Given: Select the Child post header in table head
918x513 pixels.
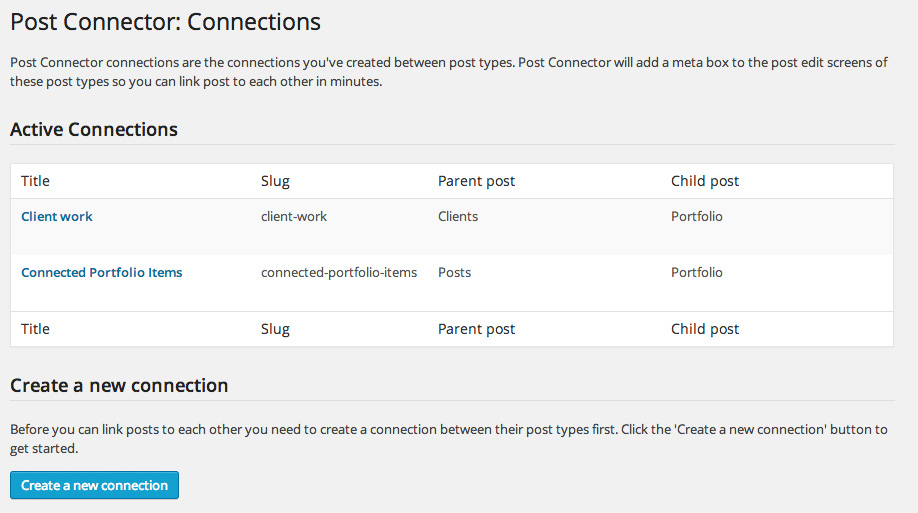Looking at the screenshot, I should [705, 181].
